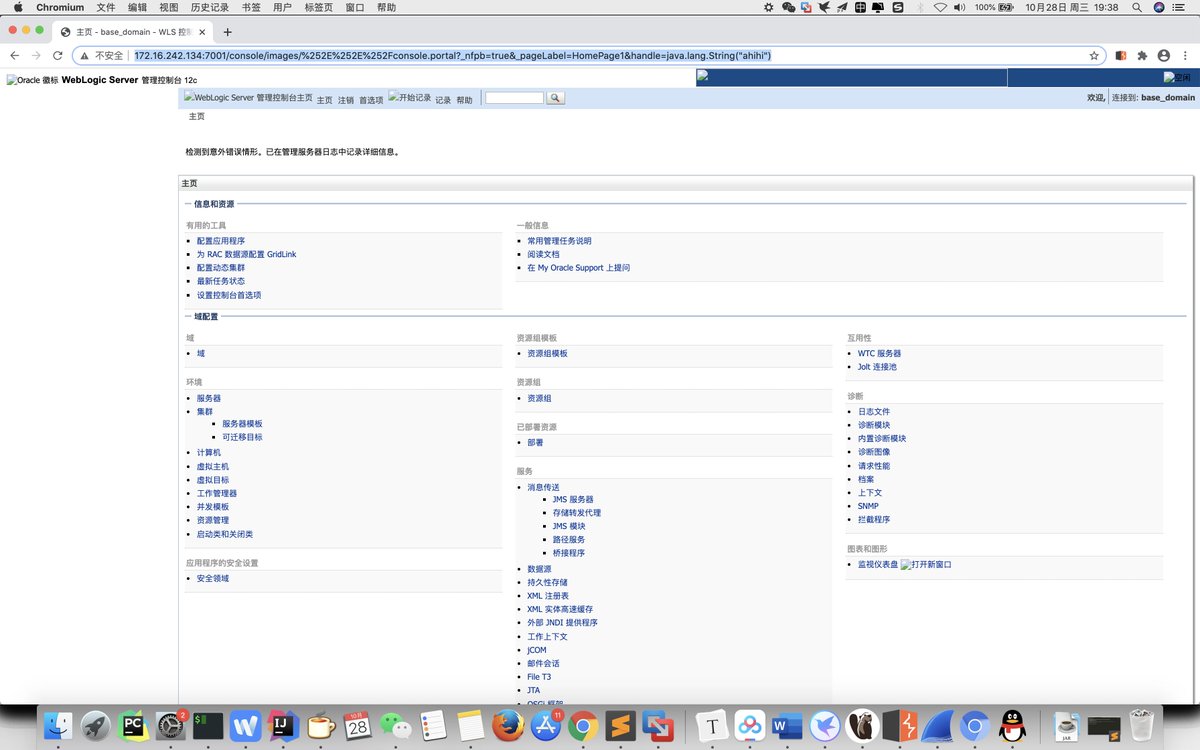Click 注销 in the console toolbar
1200x750 pixels.
pyautogui.click(x=346, y=100)
